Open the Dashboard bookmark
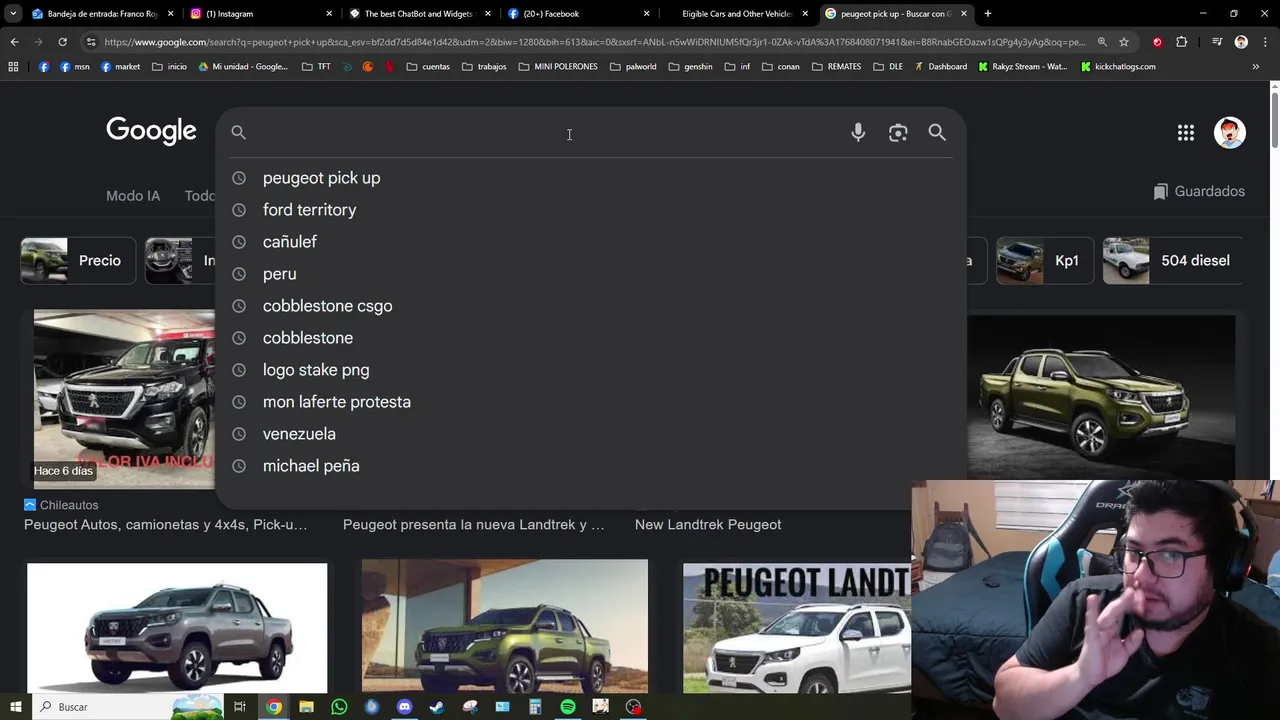The height and width of the screenshot is (720, 1280). click(940, 67)
